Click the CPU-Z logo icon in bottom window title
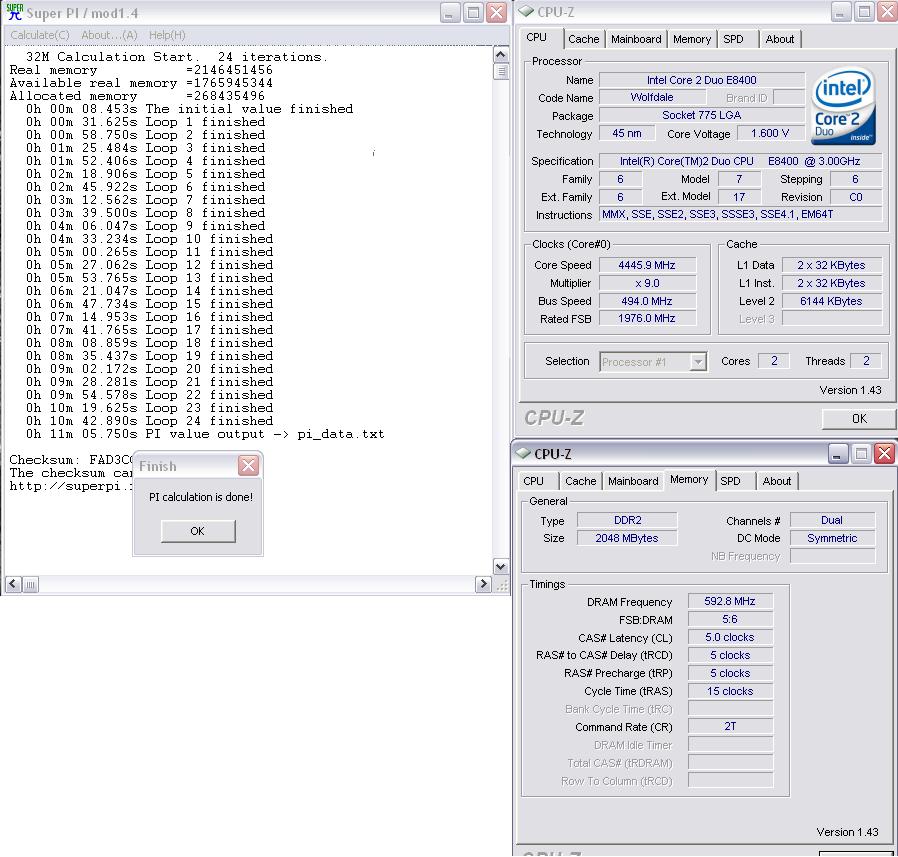Screen dimensions: 898x857 (x=523, y=453)
